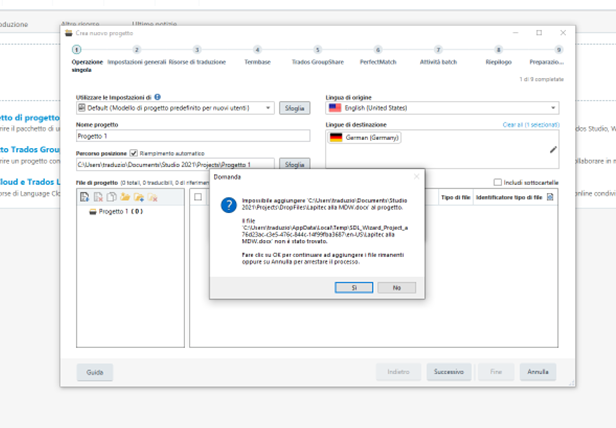This screenshot has width=616, height=428.
Task: Close the Domanda dialog with its X
Action: pyautogui.click(x=416, y=177)
